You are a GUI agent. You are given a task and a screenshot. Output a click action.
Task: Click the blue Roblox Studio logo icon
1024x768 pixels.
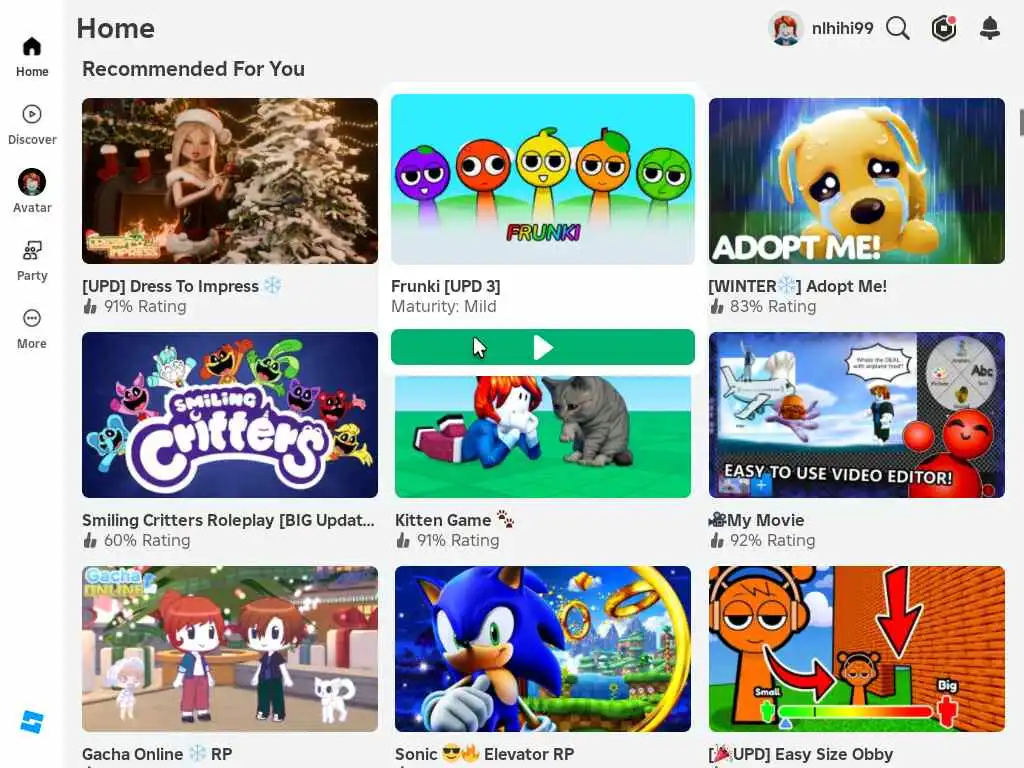32,722
